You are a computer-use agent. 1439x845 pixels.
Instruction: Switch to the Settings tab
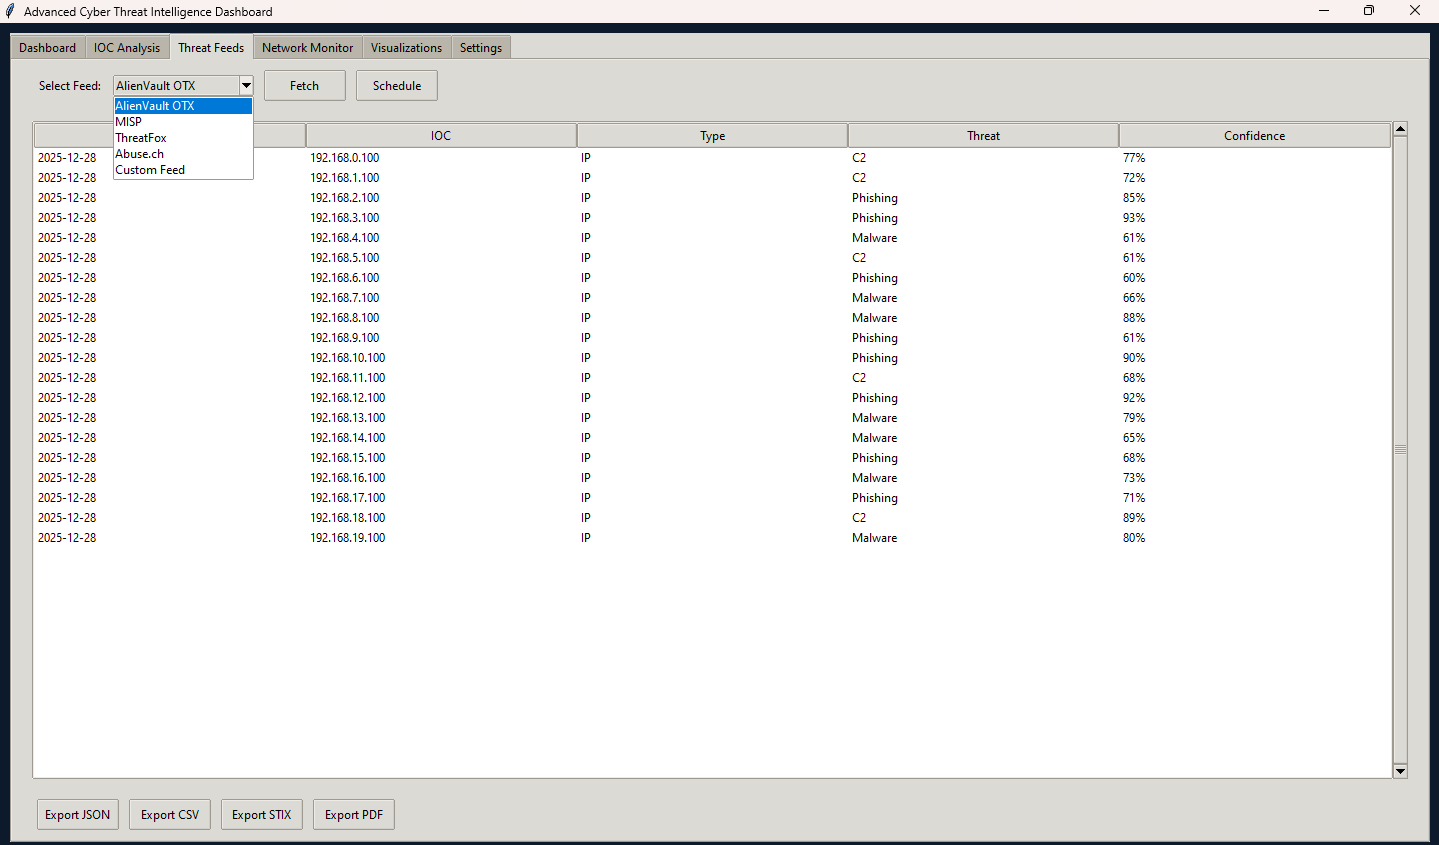point(480,48)
